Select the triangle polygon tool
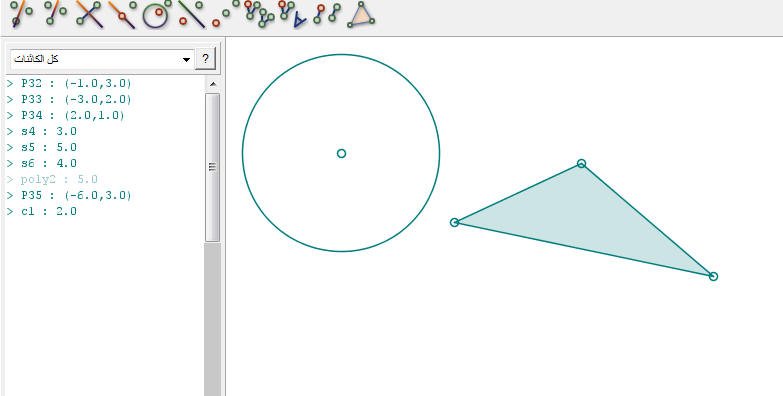This screenshot has height=396, width=783. pos(361,14)
